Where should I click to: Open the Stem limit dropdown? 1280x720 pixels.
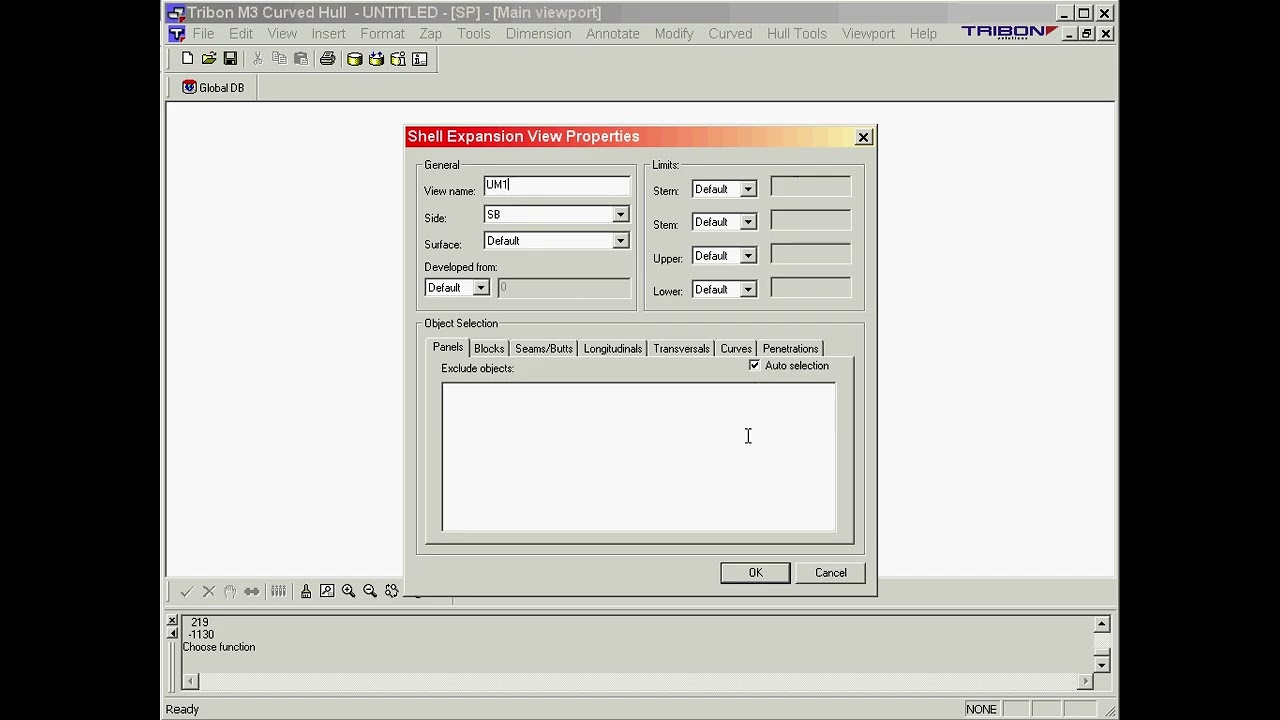tap(747, 223)
